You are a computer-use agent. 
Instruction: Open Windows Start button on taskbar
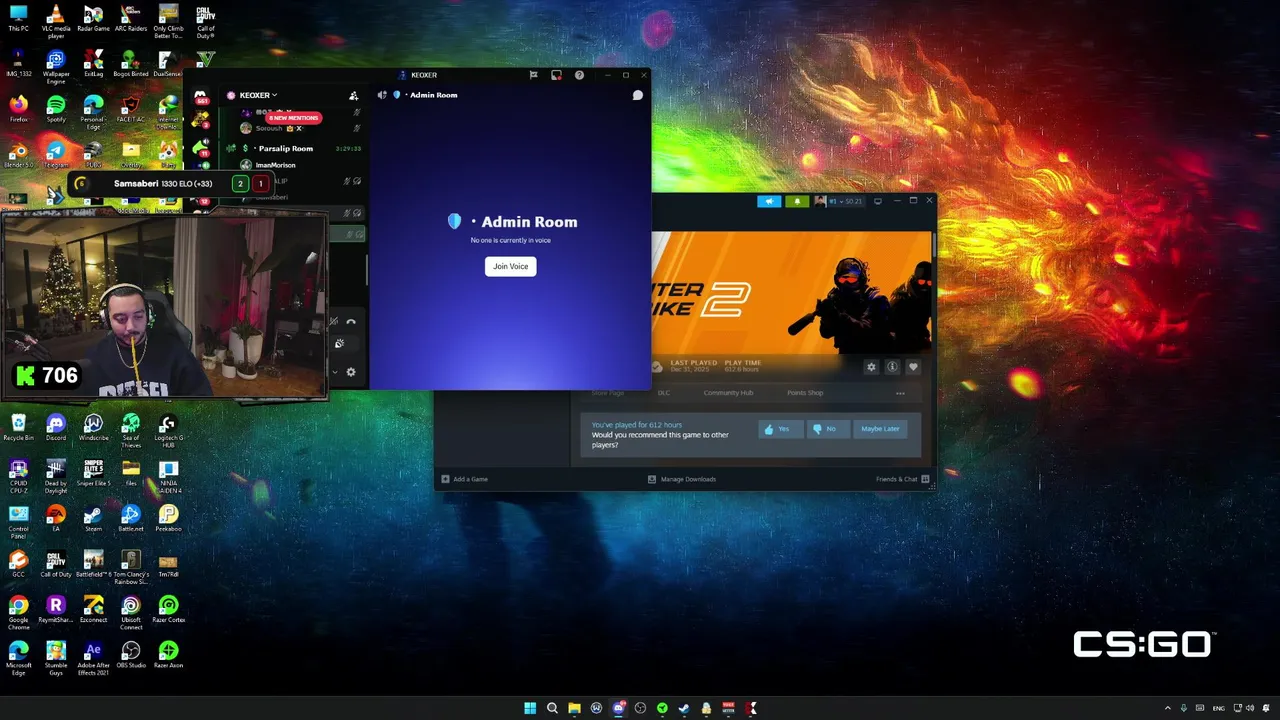[x=530, y=708]
